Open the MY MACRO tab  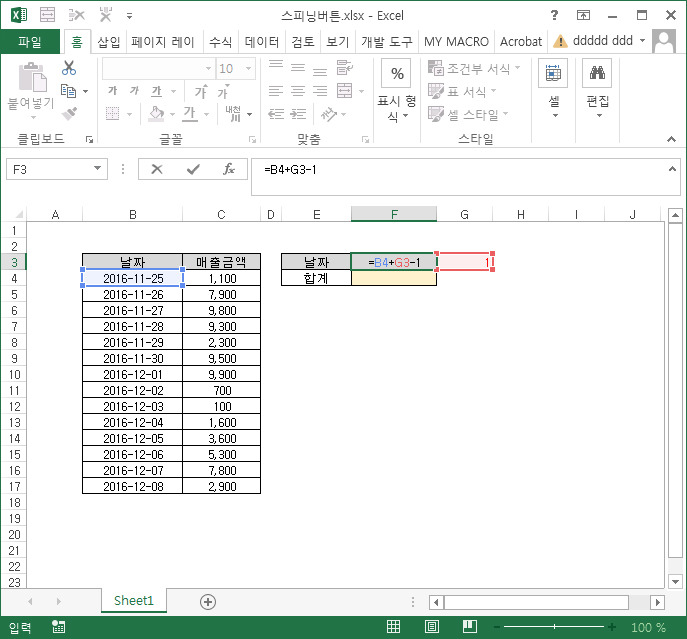tap(456, 42)
